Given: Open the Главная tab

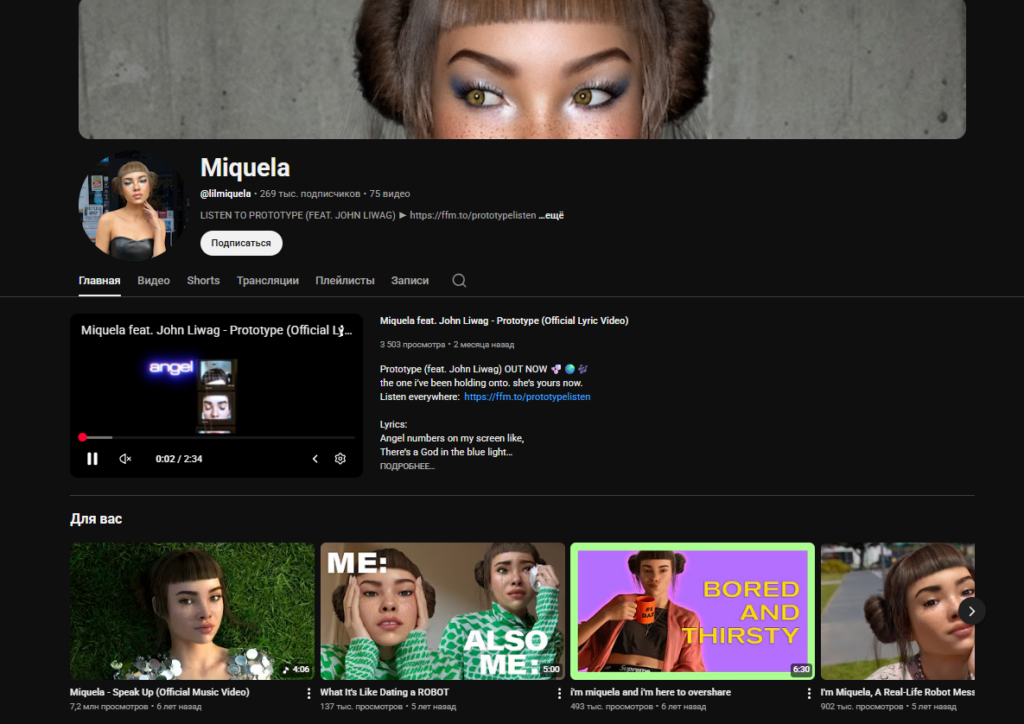Looking at the screenshot, I should tap(99, 281).
